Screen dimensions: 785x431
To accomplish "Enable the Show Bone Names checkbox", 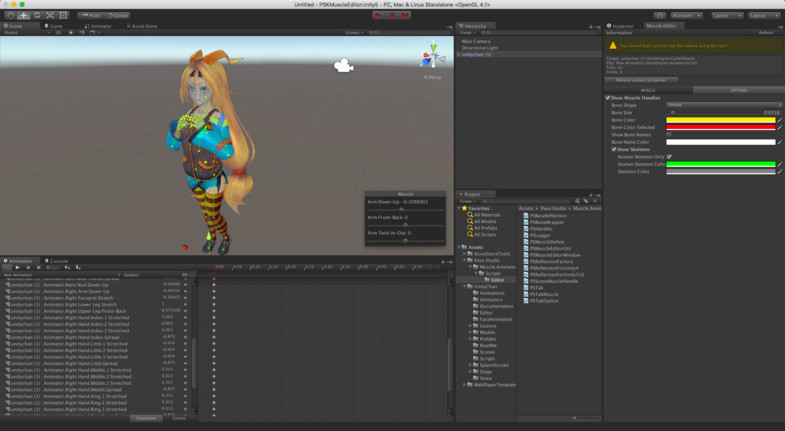I will click(x=669, y=135).
